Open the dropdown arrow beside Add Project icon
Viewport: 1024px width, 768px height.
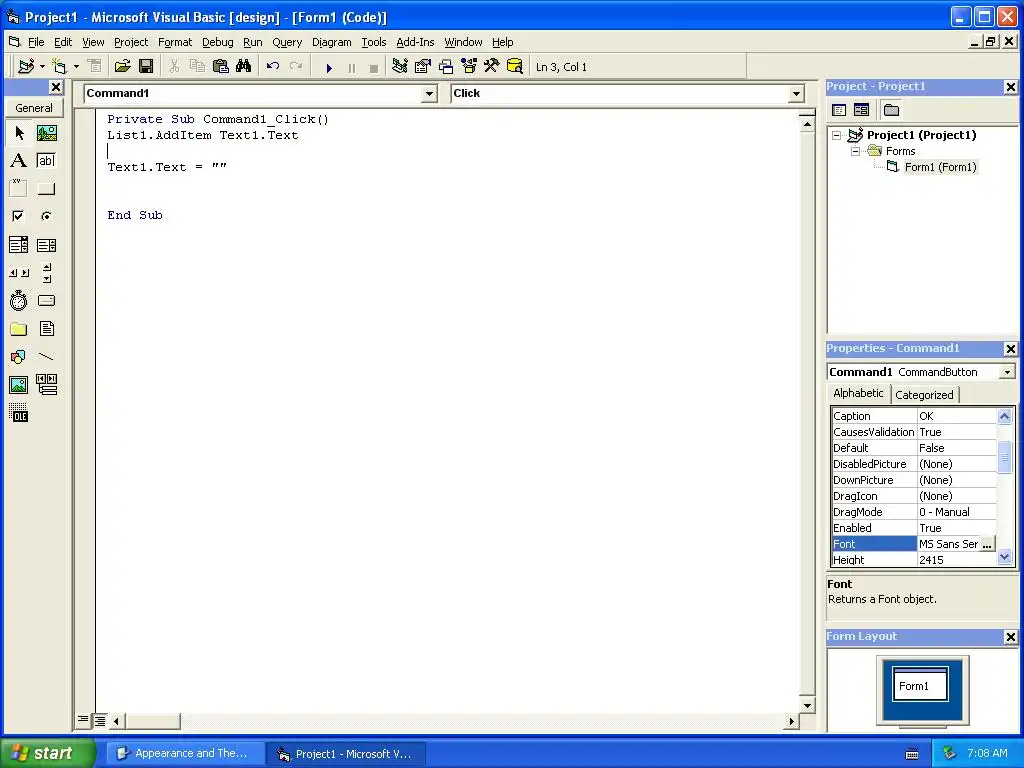pos(42,67)
